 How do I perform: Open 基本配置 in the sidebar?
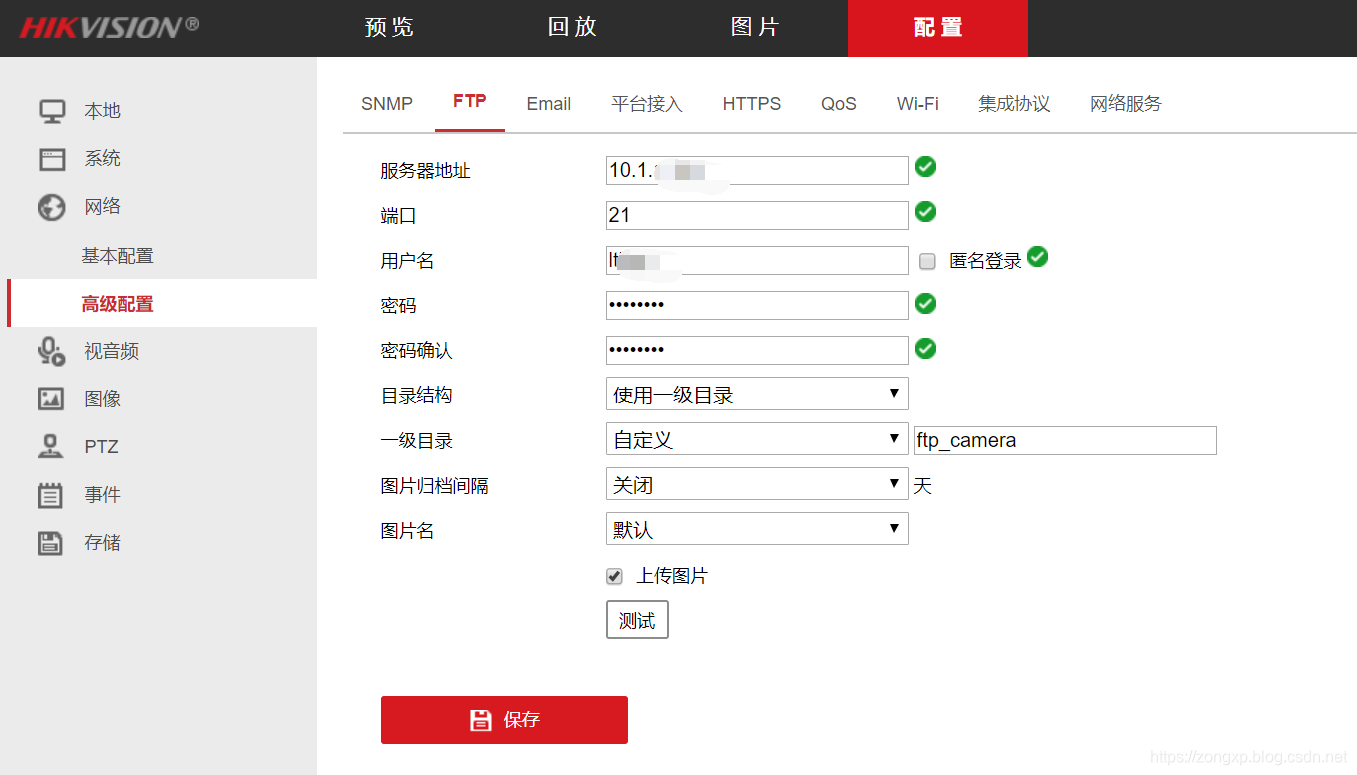coord(118,256)
